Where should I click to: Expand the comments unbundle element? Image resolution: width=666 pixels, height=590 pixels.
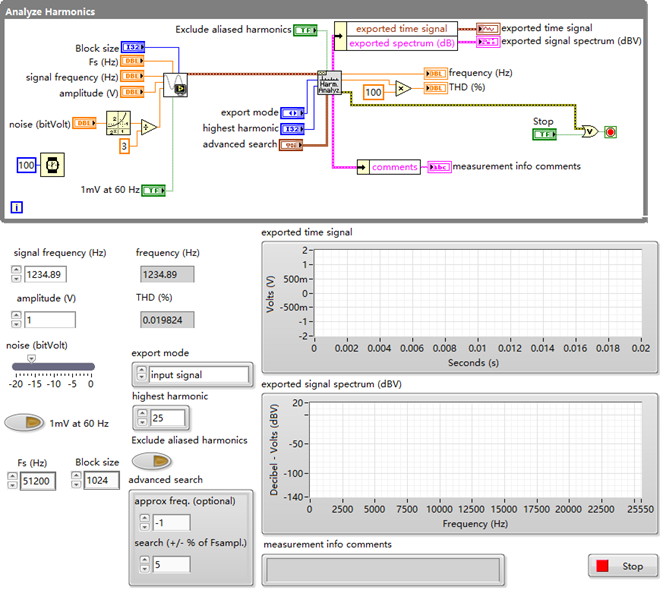tap(394, 167)
